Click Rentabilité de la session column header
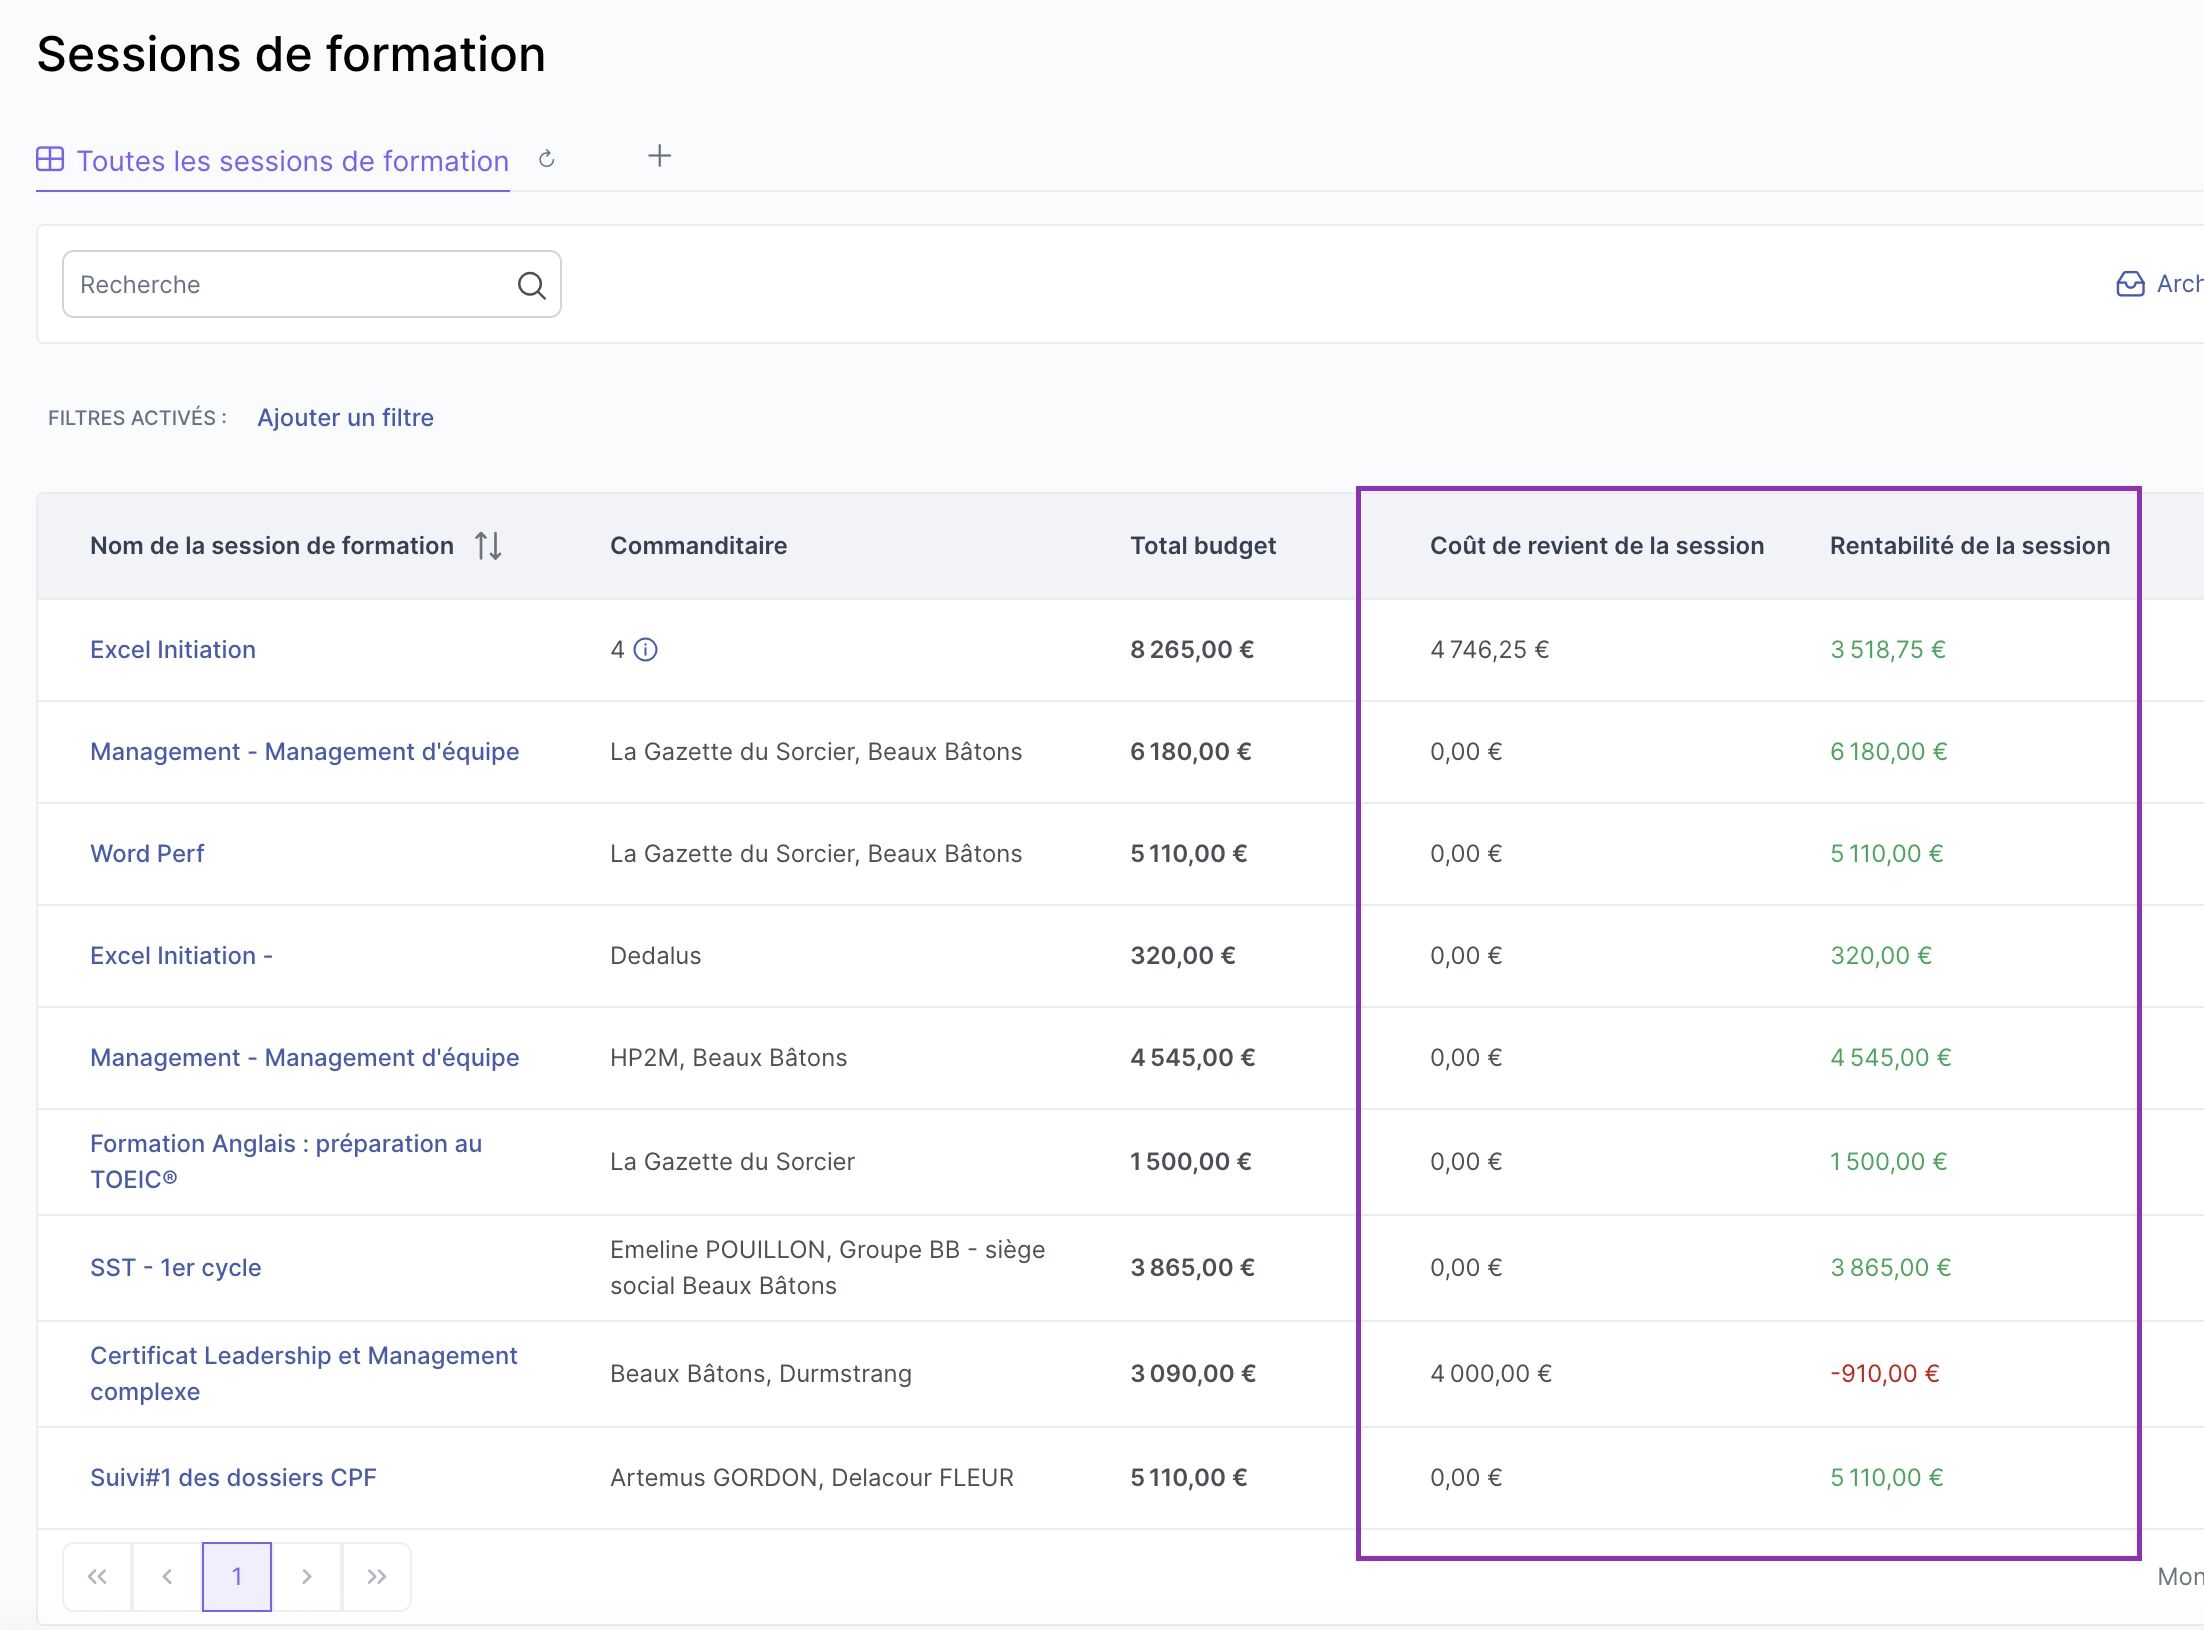The image size is (2204, 1630). coord(1969,546)
